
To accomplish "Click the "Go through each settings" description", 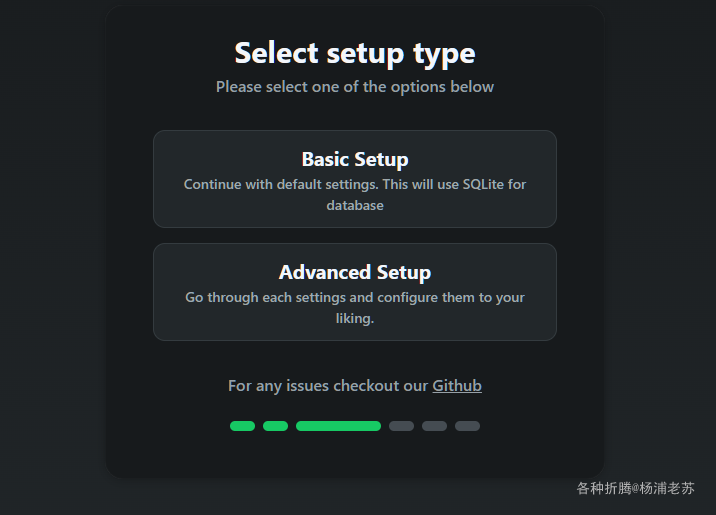I will point(355,308).
